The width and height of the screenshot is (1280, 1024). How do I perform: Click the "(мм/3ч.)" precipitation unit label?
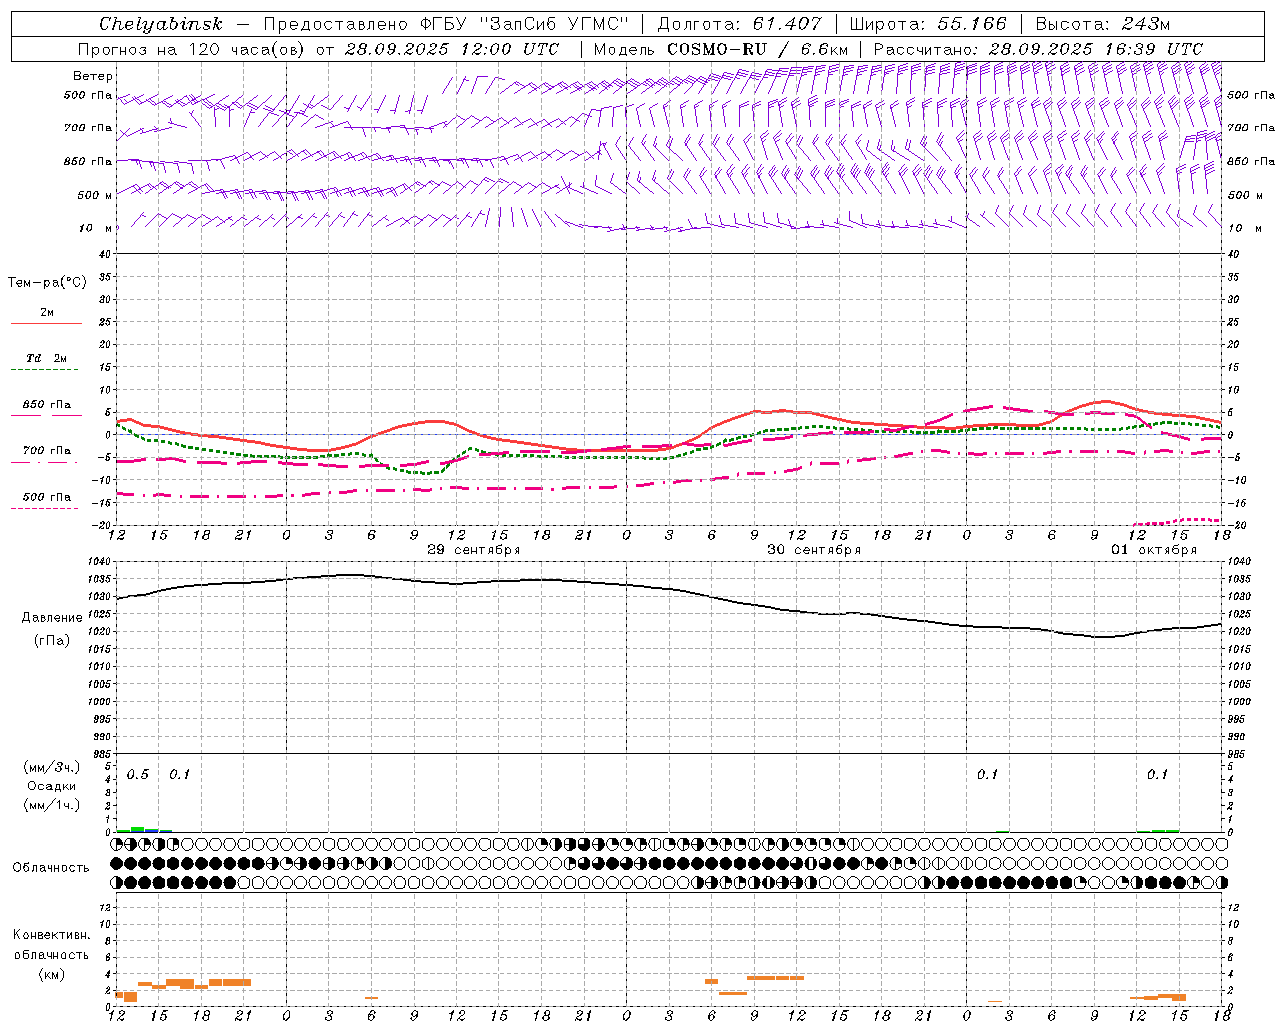point(51,767)
